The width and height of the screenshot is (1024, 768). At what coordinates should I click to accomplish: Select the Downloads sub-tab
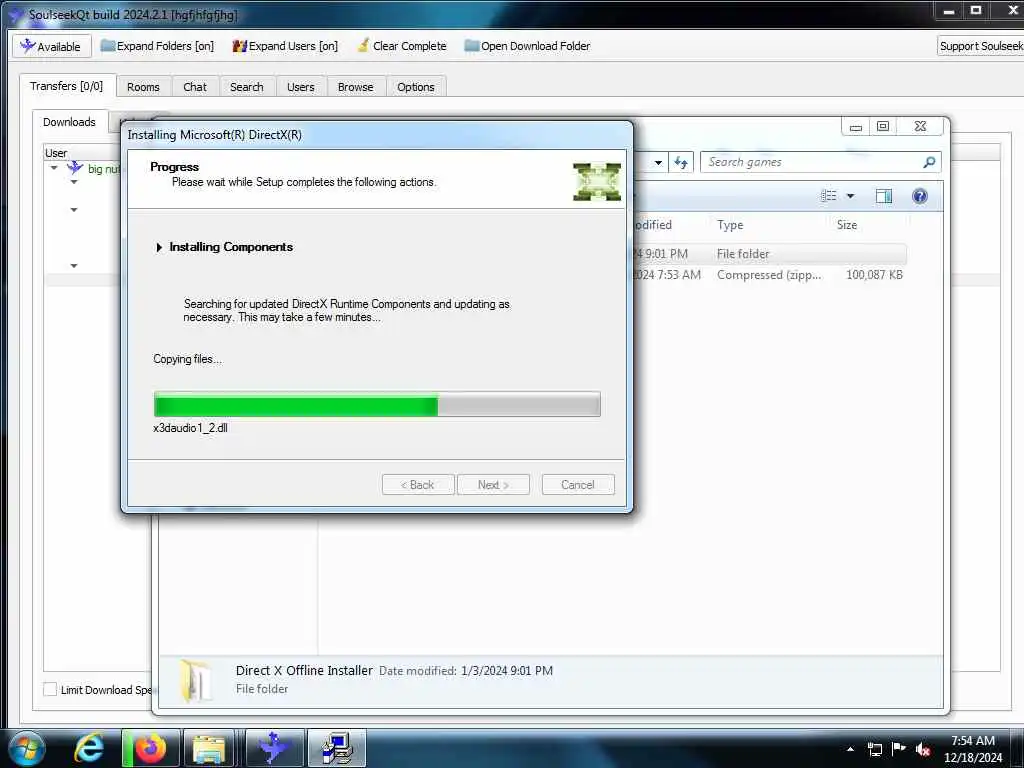click(69, 122)
